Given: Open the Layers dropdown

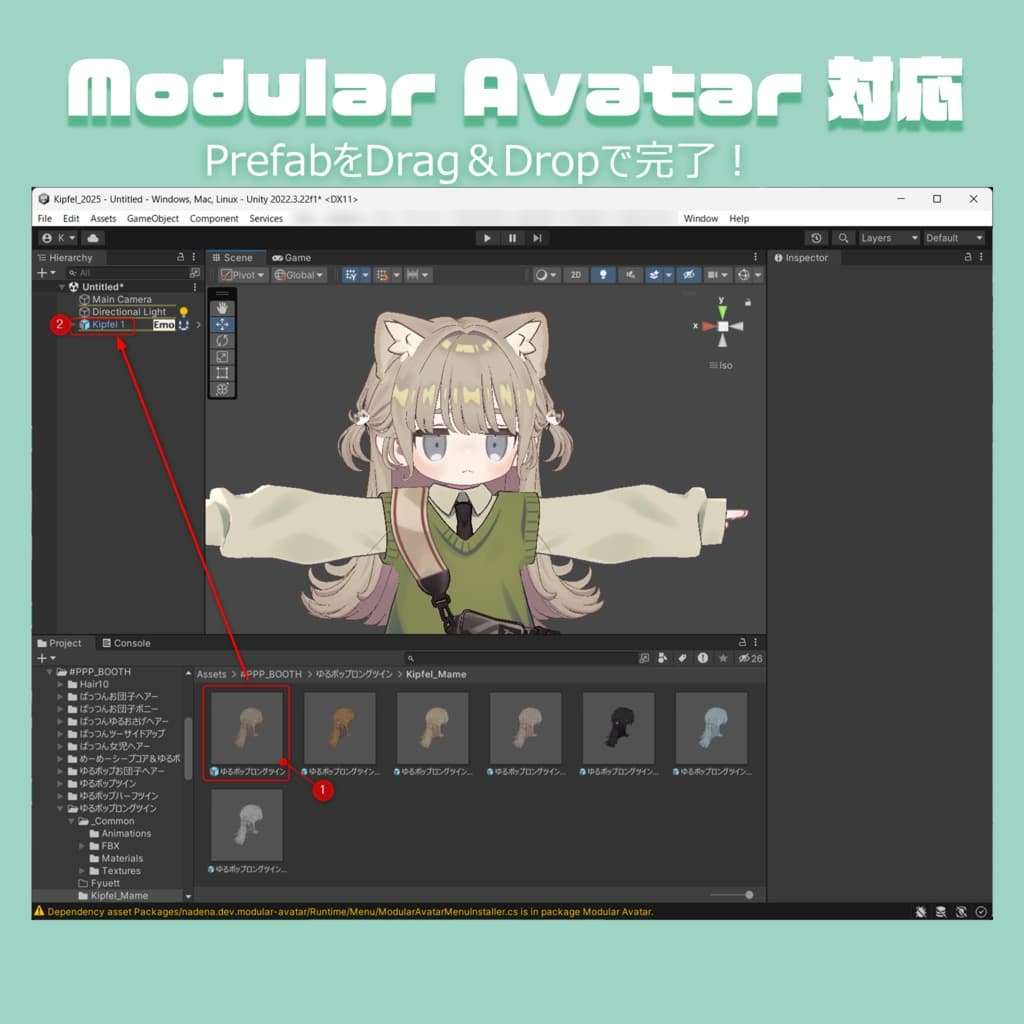Looking at the screenshot, I should point(889,238).
